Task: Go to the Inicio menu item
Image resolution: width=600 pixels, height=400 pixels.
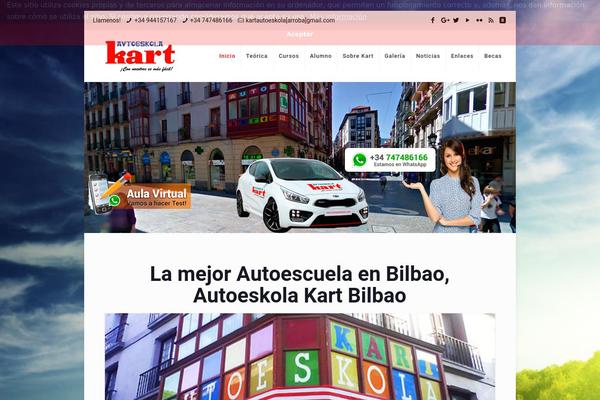Action: (x=227, y=56)
